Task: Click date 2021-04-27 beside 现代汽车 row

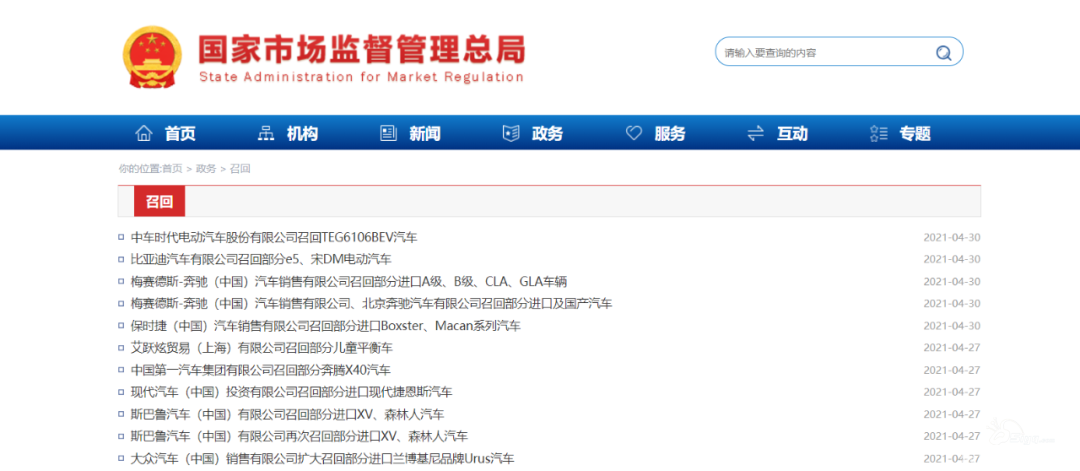Action: coord(952,392)
